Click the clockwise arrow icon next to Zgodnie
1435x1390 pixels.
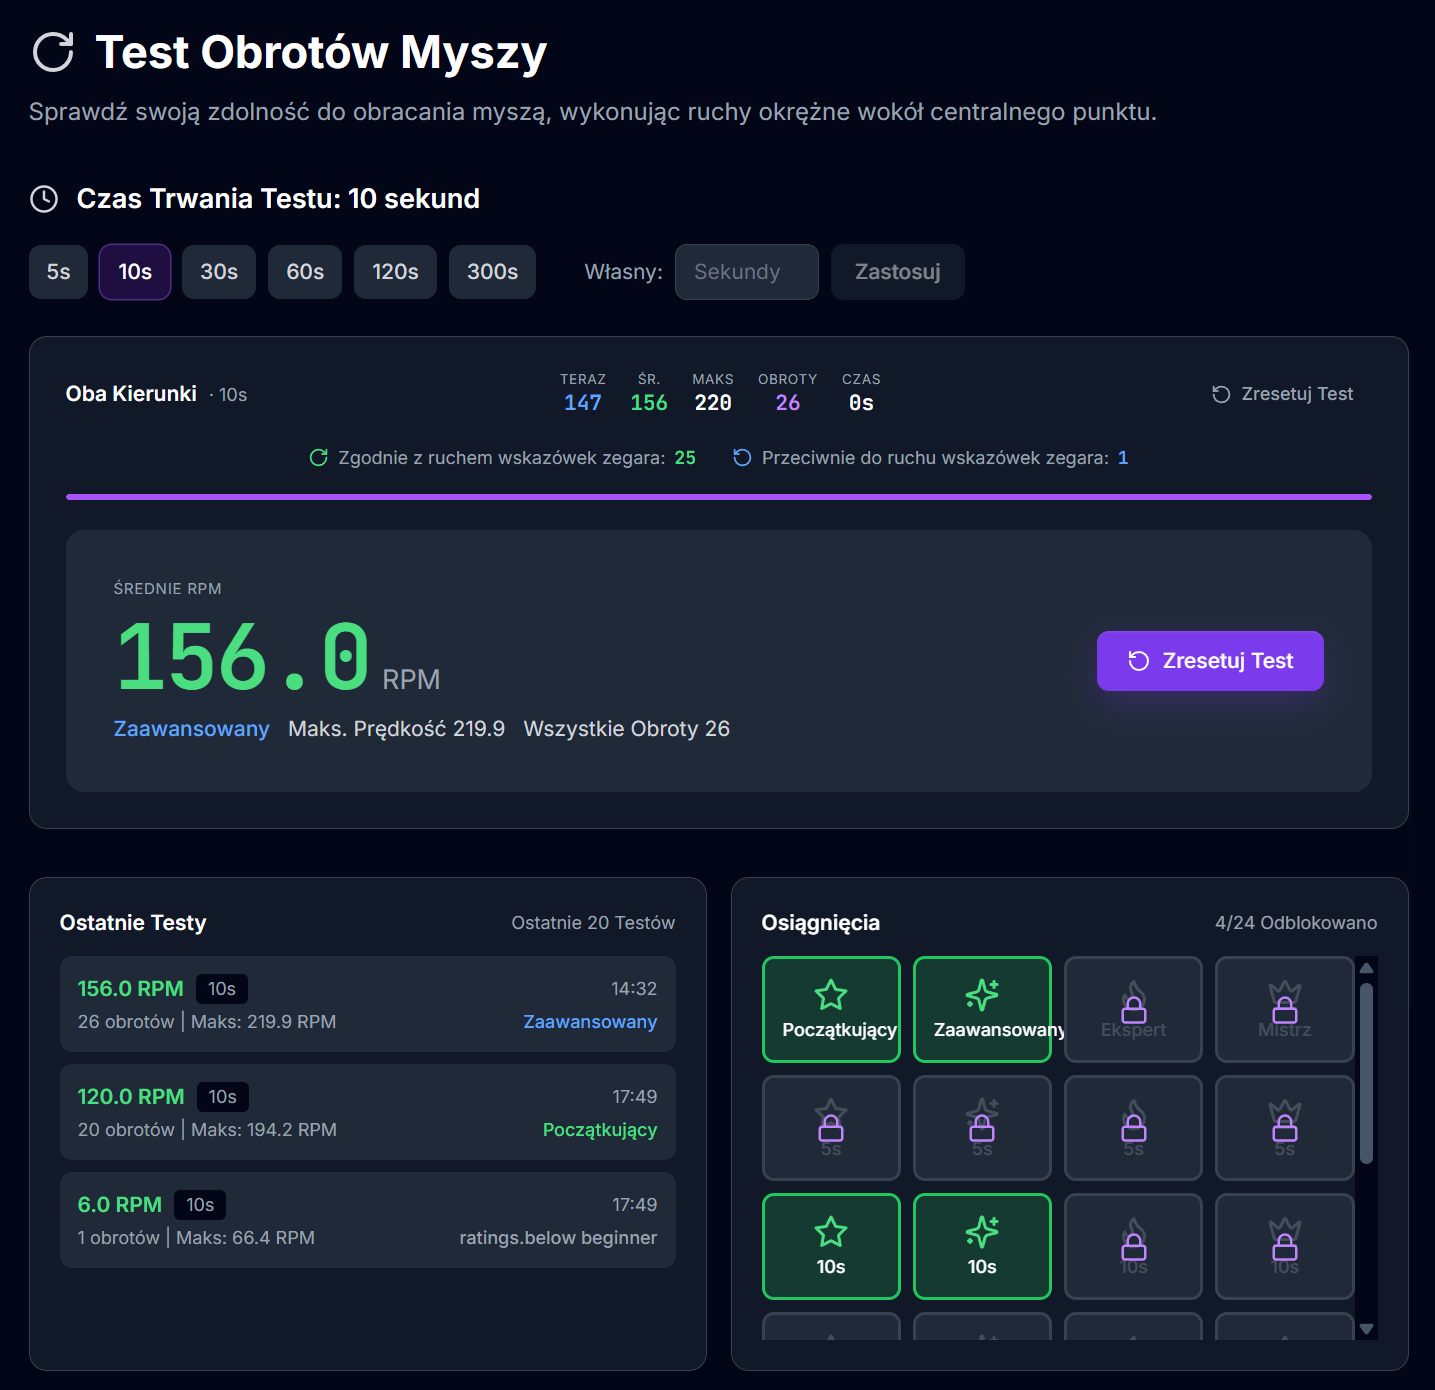(319, 458)
